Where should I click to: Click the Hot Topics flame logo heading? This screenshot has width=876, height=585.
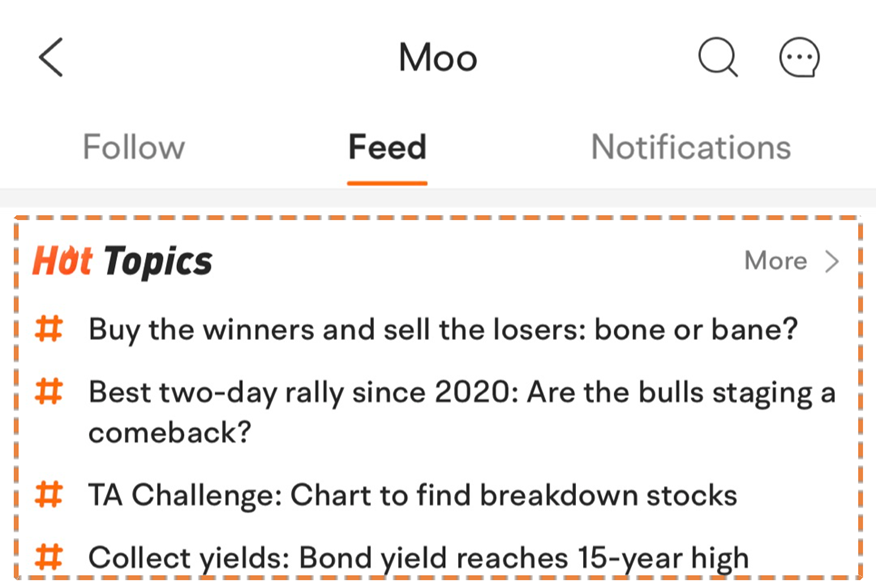[122, 261]
